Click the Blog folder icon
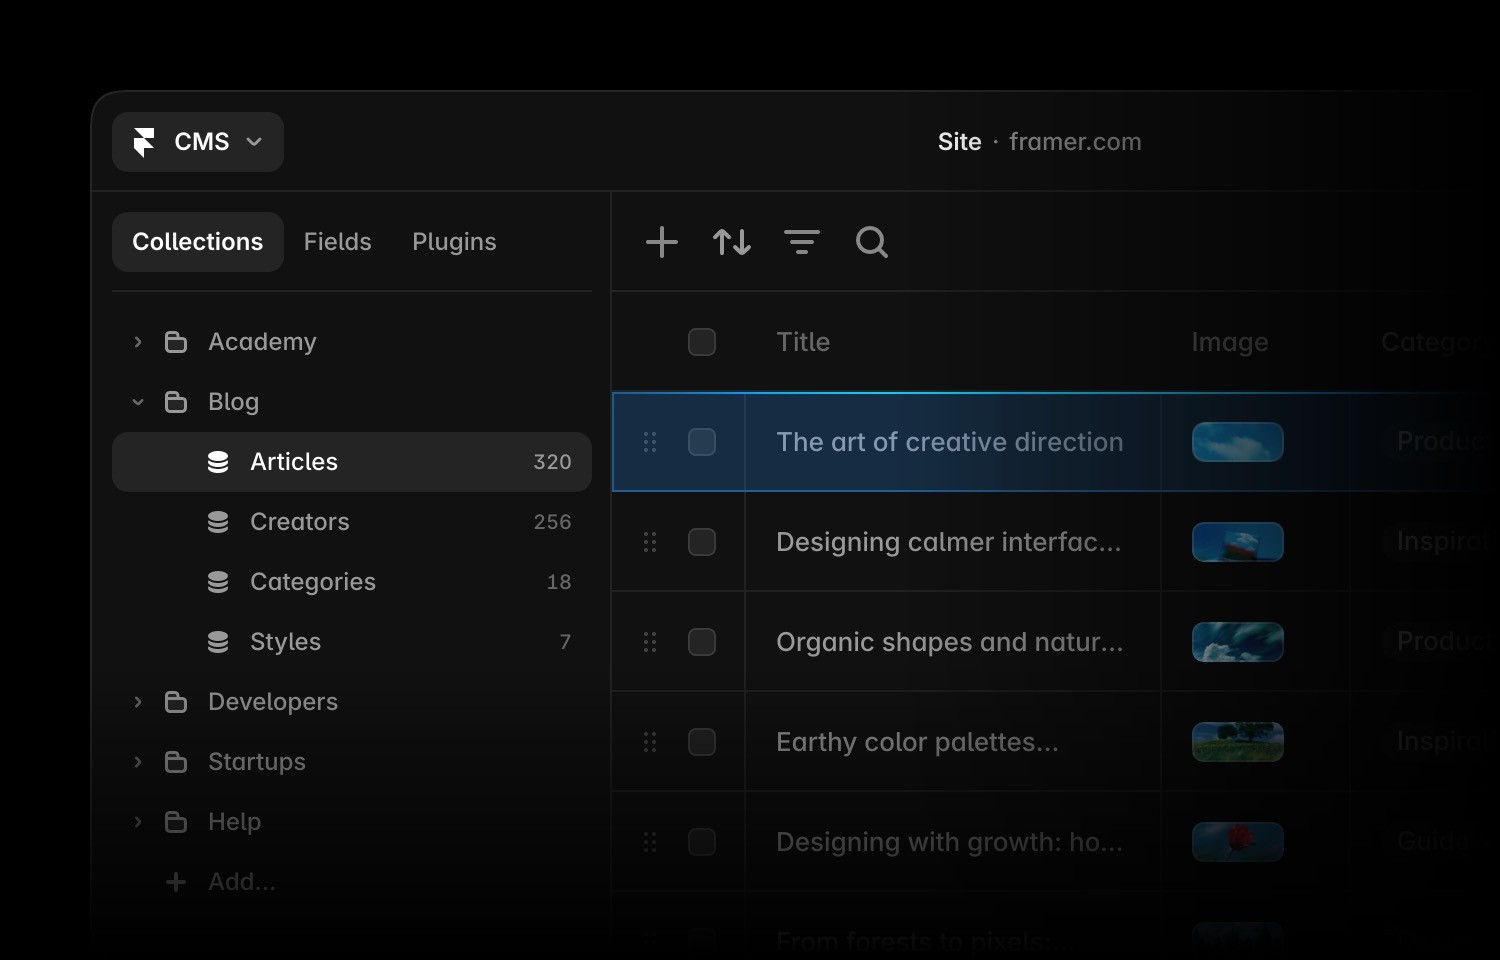 [x=176, y=402]
